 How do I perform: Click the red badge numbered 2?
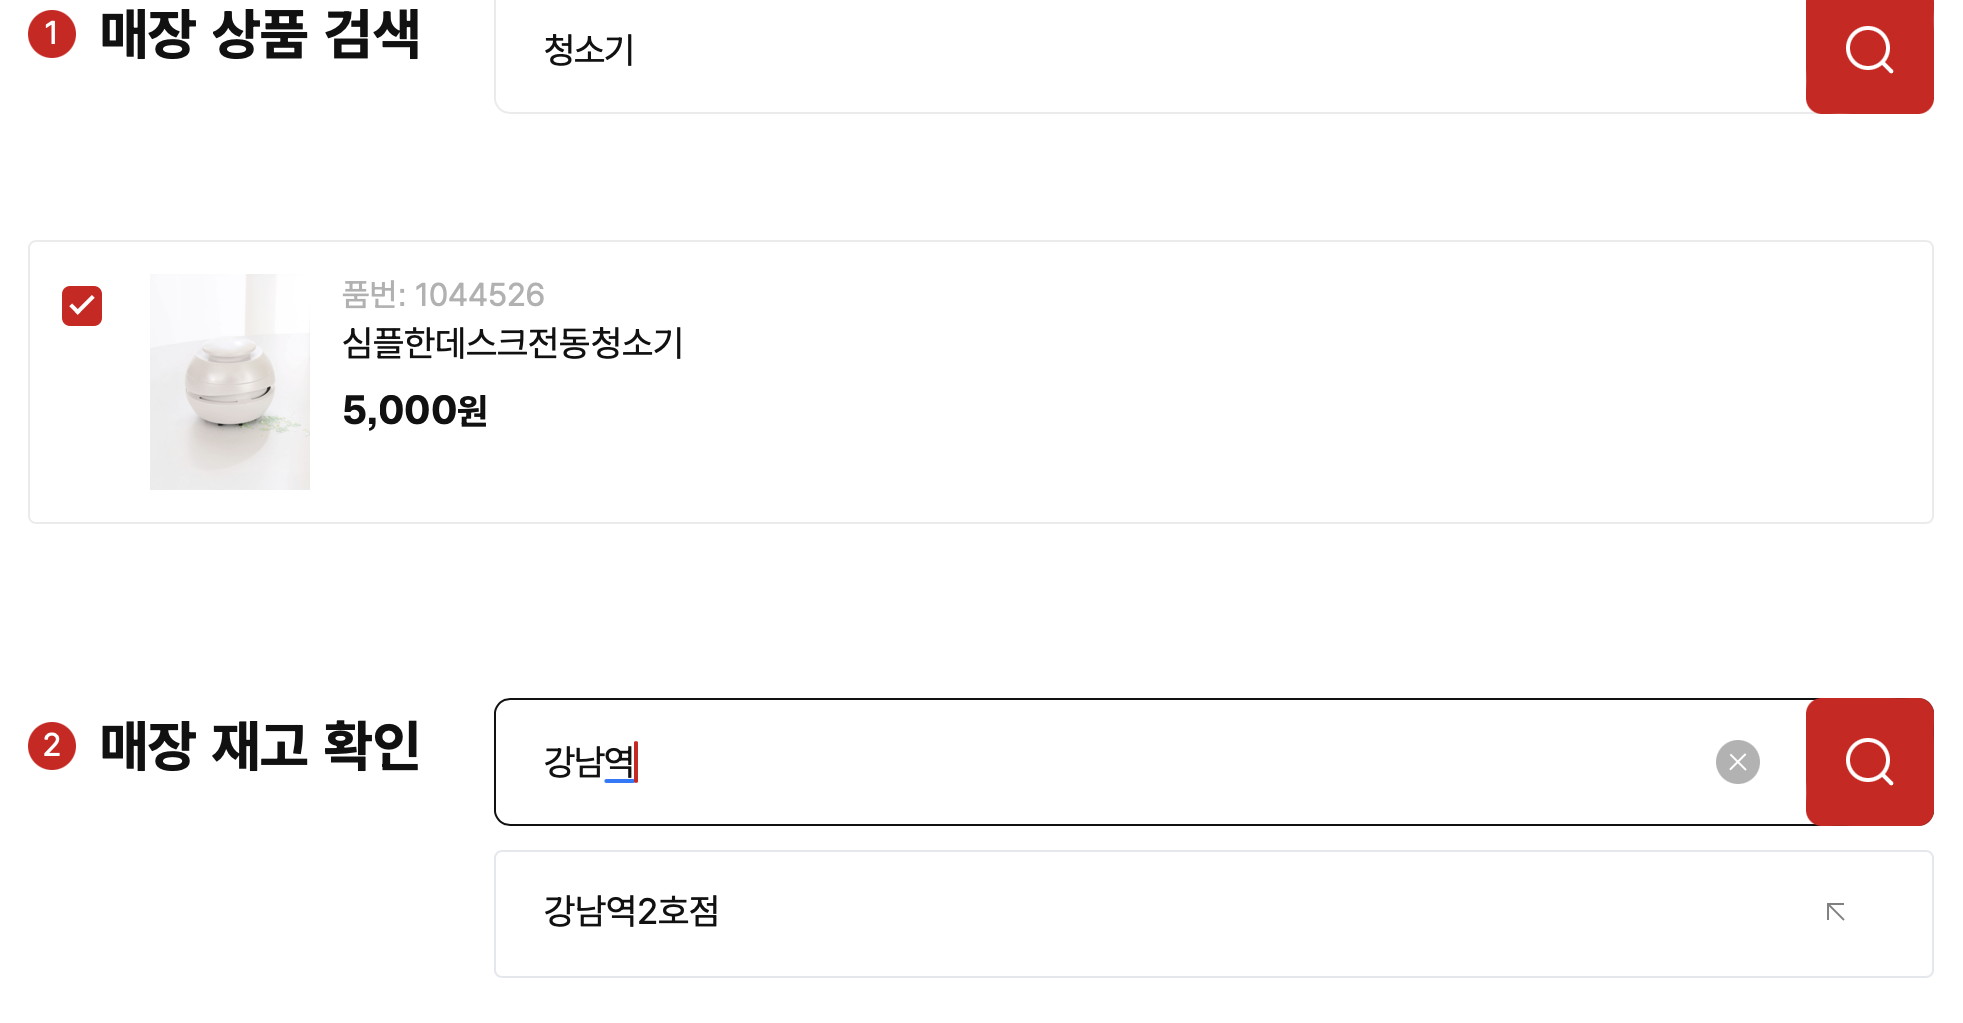click(53, 745)
